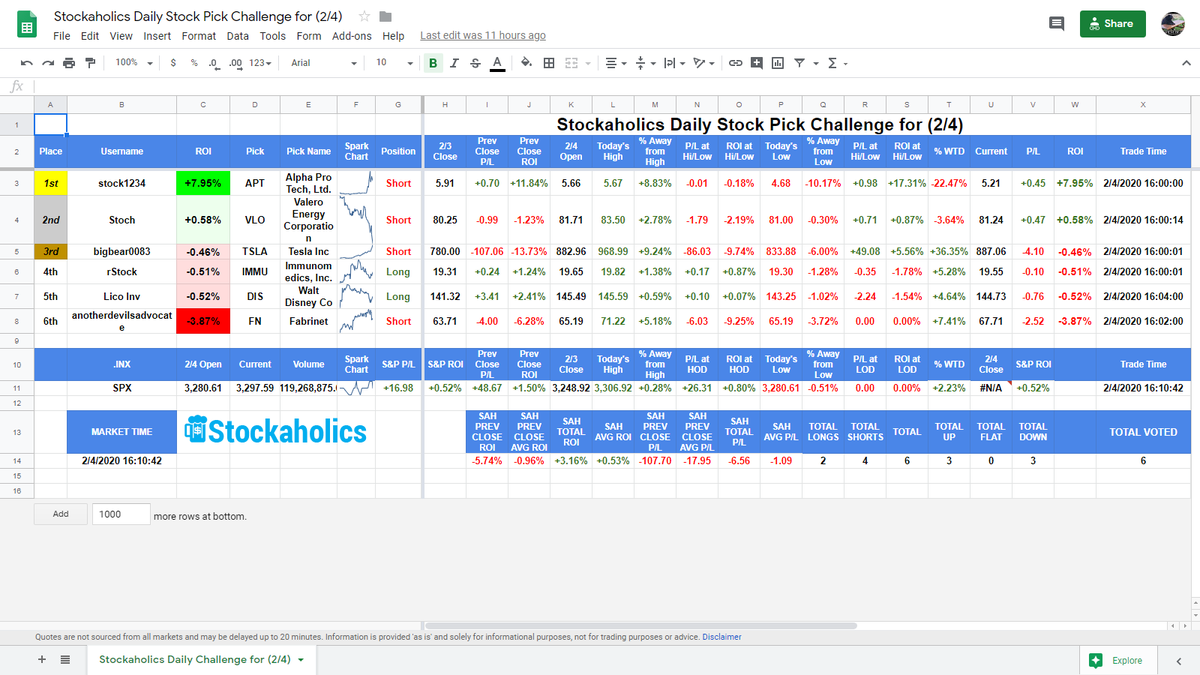The width and height of the screenshot is (1200, 675).
Task: Open the Edit menu
Action: coord(90,36)
